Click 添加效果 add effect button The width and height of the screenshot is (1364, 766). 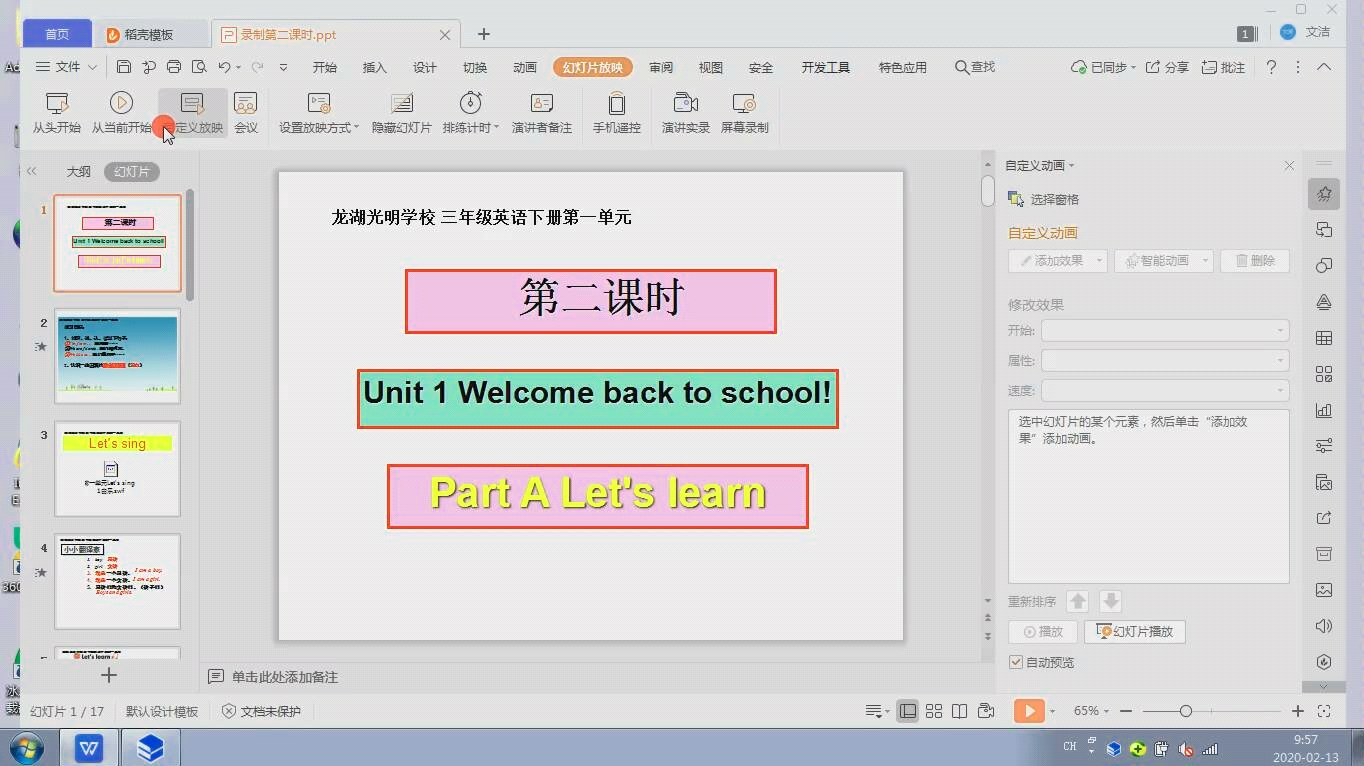point(1057,260)
